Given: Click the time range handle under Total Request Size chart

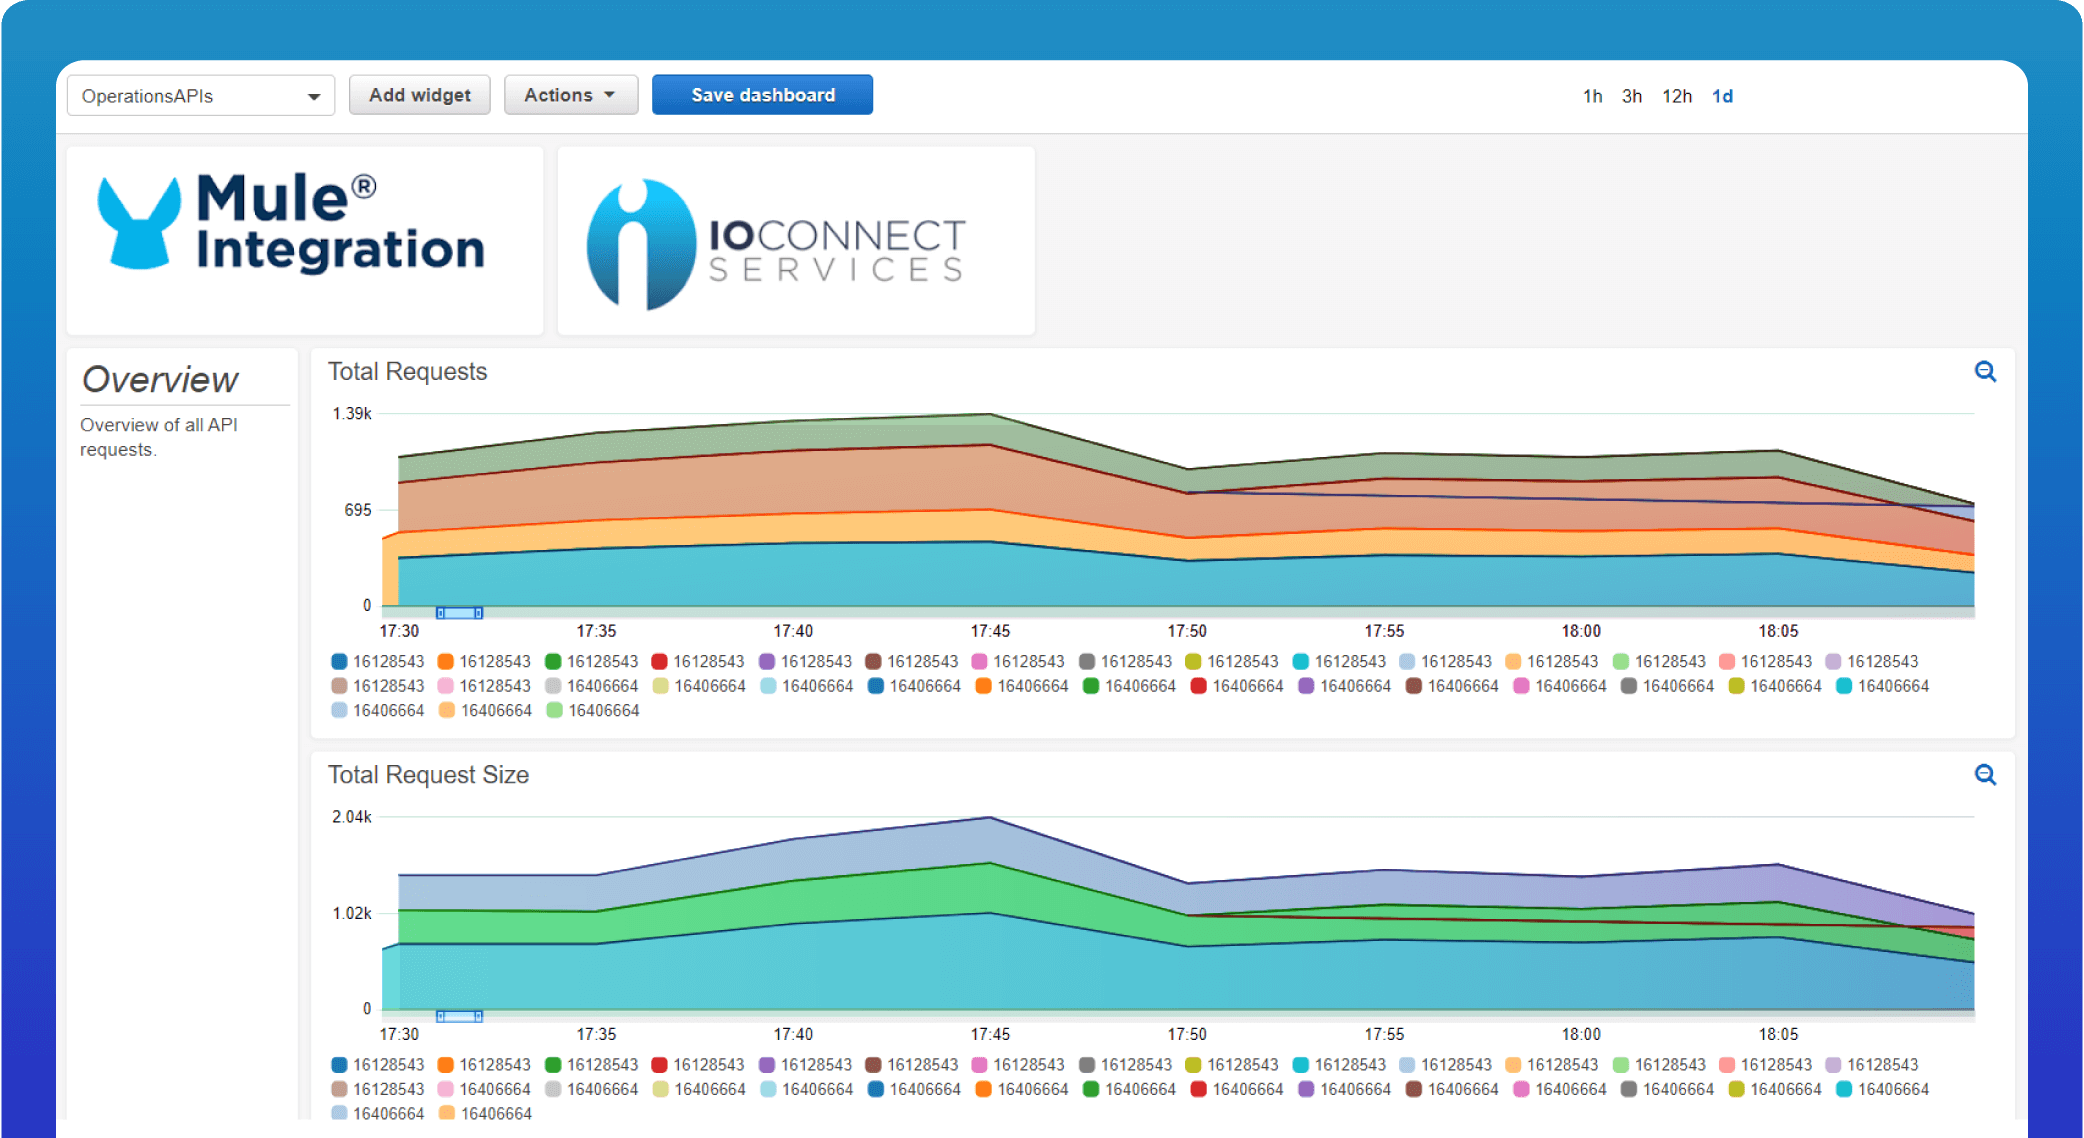Looking at the screenshot, I should click(460, 1016).
